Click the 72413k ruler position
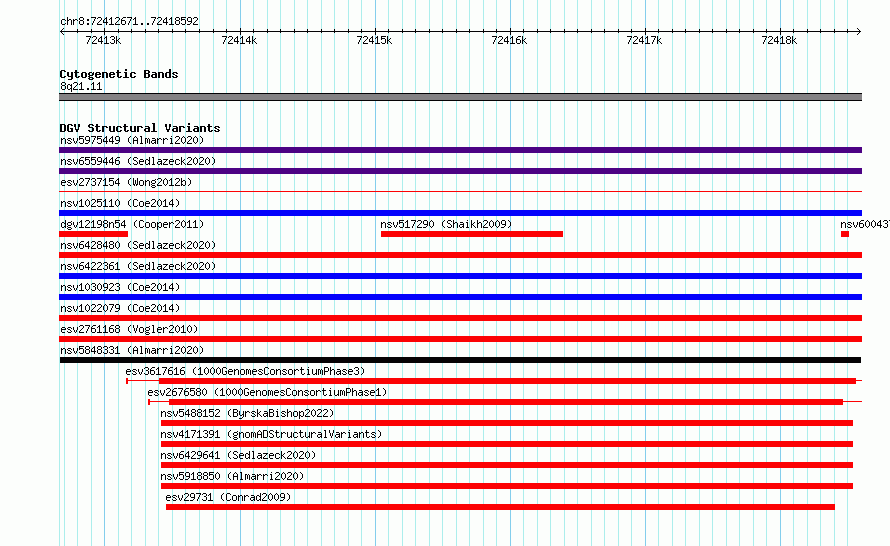Viewport: 890px width, 546px height. [103, 40]
